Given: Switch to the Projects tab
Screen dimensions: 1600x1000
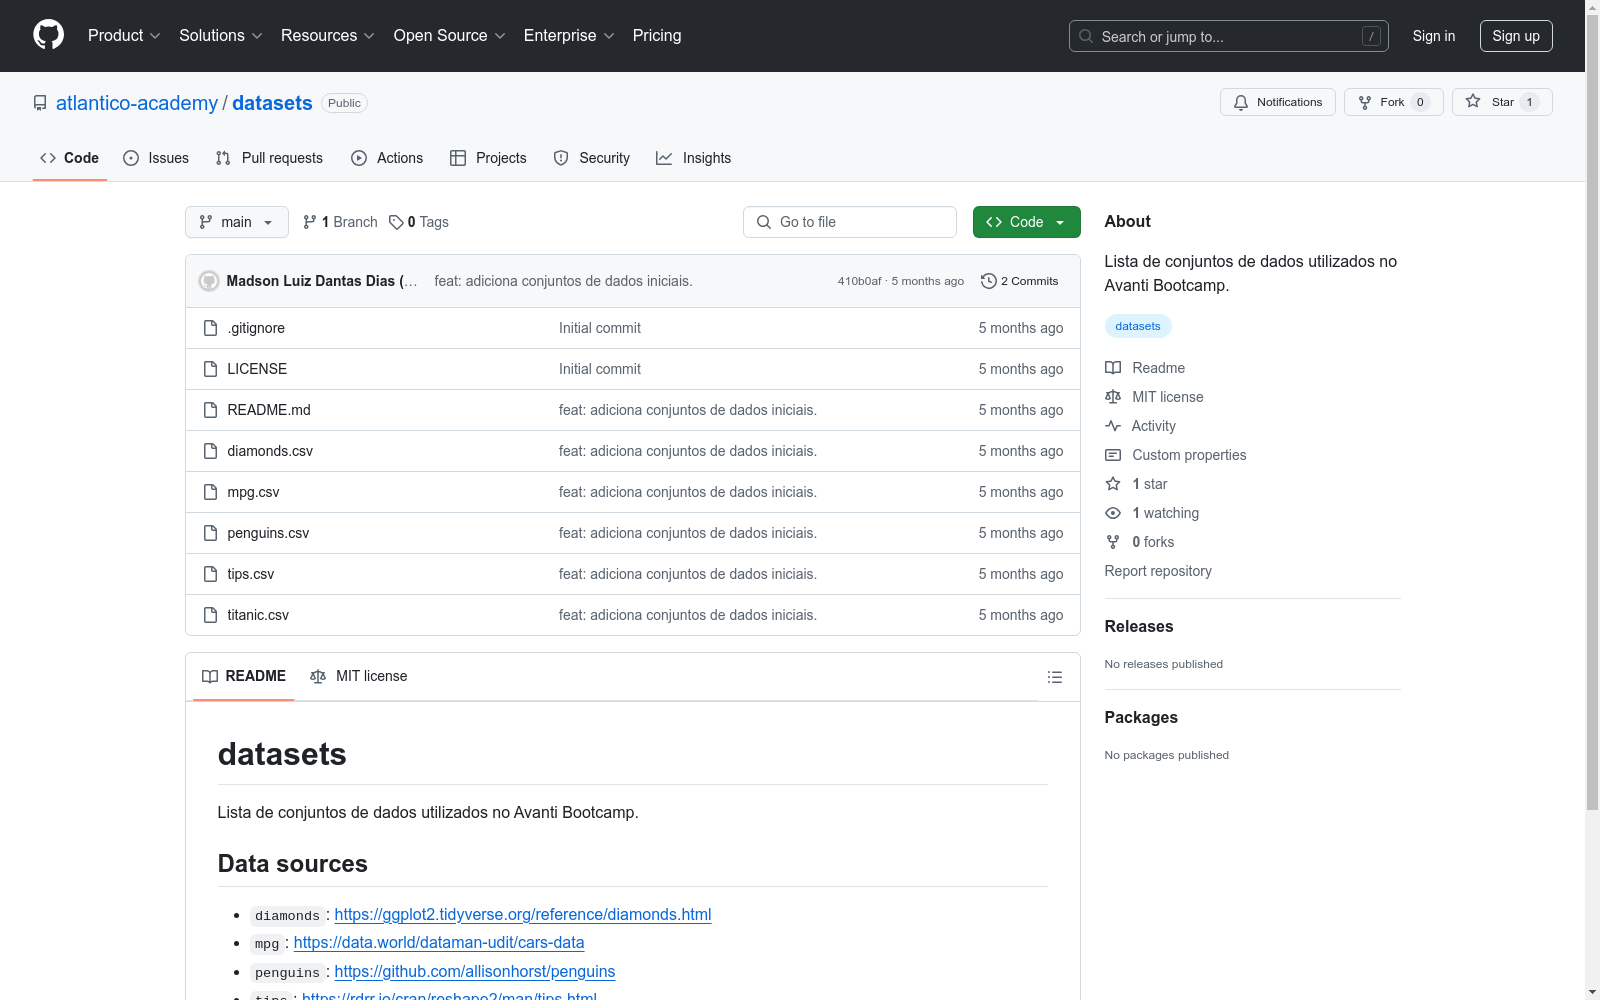Looking at the screenshot, I should [488, 158].
